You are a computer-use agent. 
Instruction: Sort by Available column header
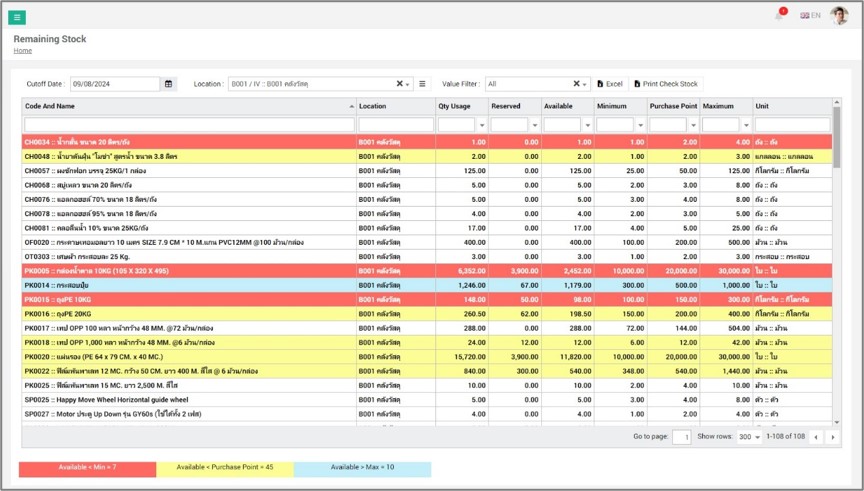568,106
